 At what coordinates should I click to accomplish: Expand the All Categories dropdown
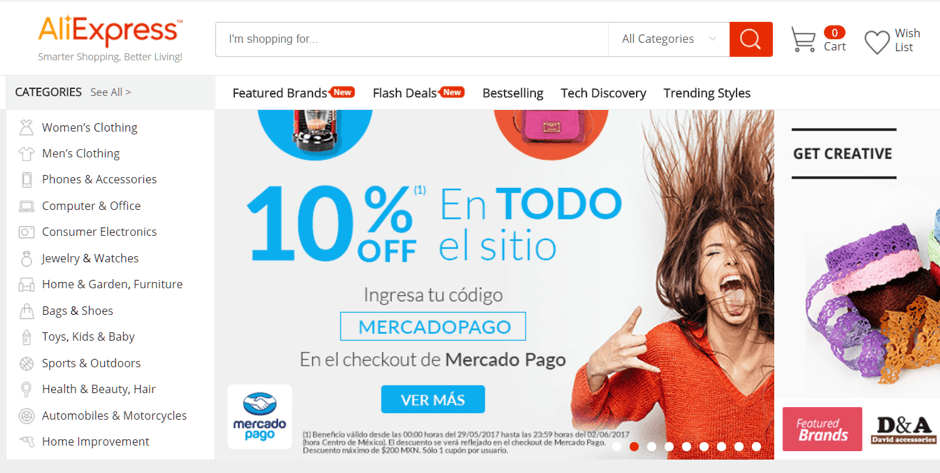[668, 40]
